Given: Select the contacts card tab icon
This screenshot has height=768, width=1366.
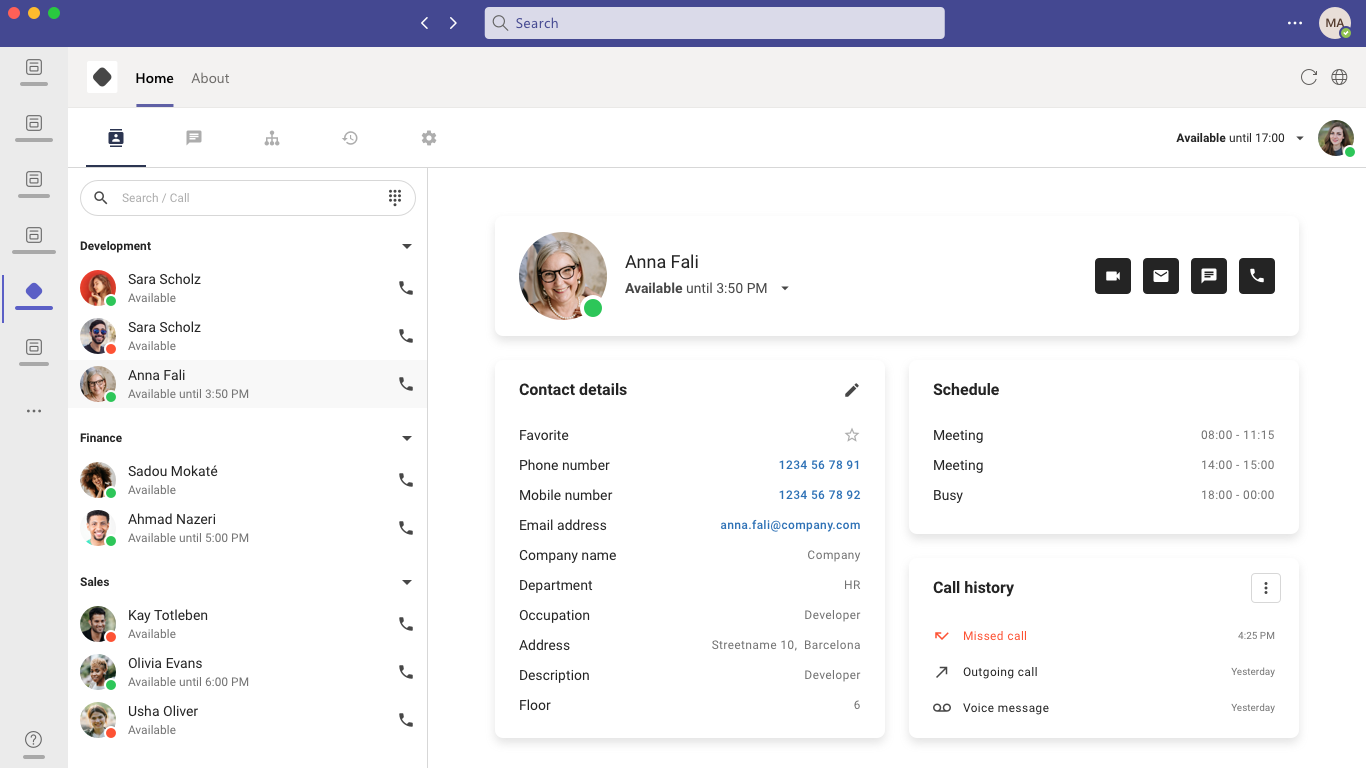Looking at the screenshot, I should coord(115,137).
